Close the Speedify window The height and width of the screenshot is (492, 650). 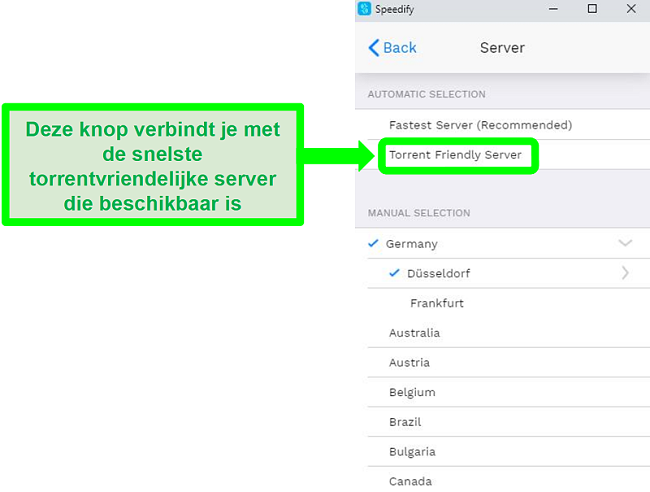631,9
